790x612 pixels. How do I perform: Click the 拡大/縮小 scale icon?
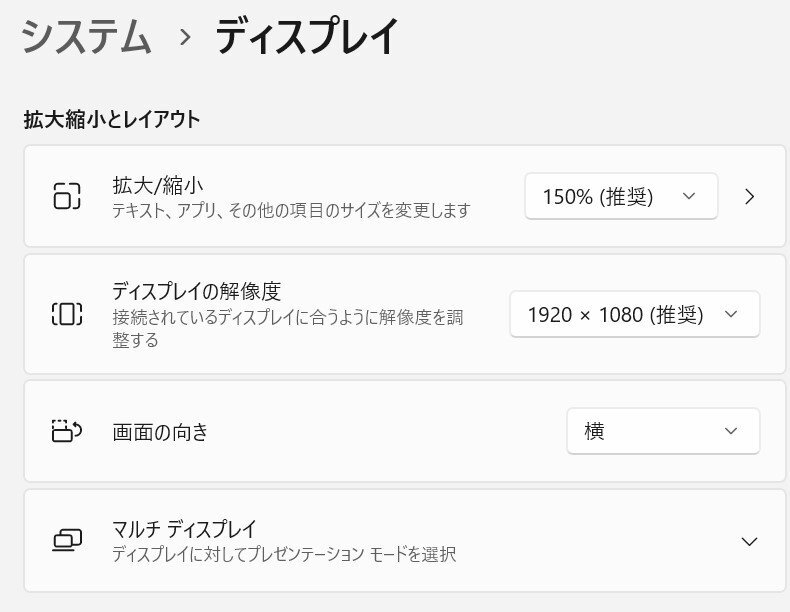(x=66, y=196)
